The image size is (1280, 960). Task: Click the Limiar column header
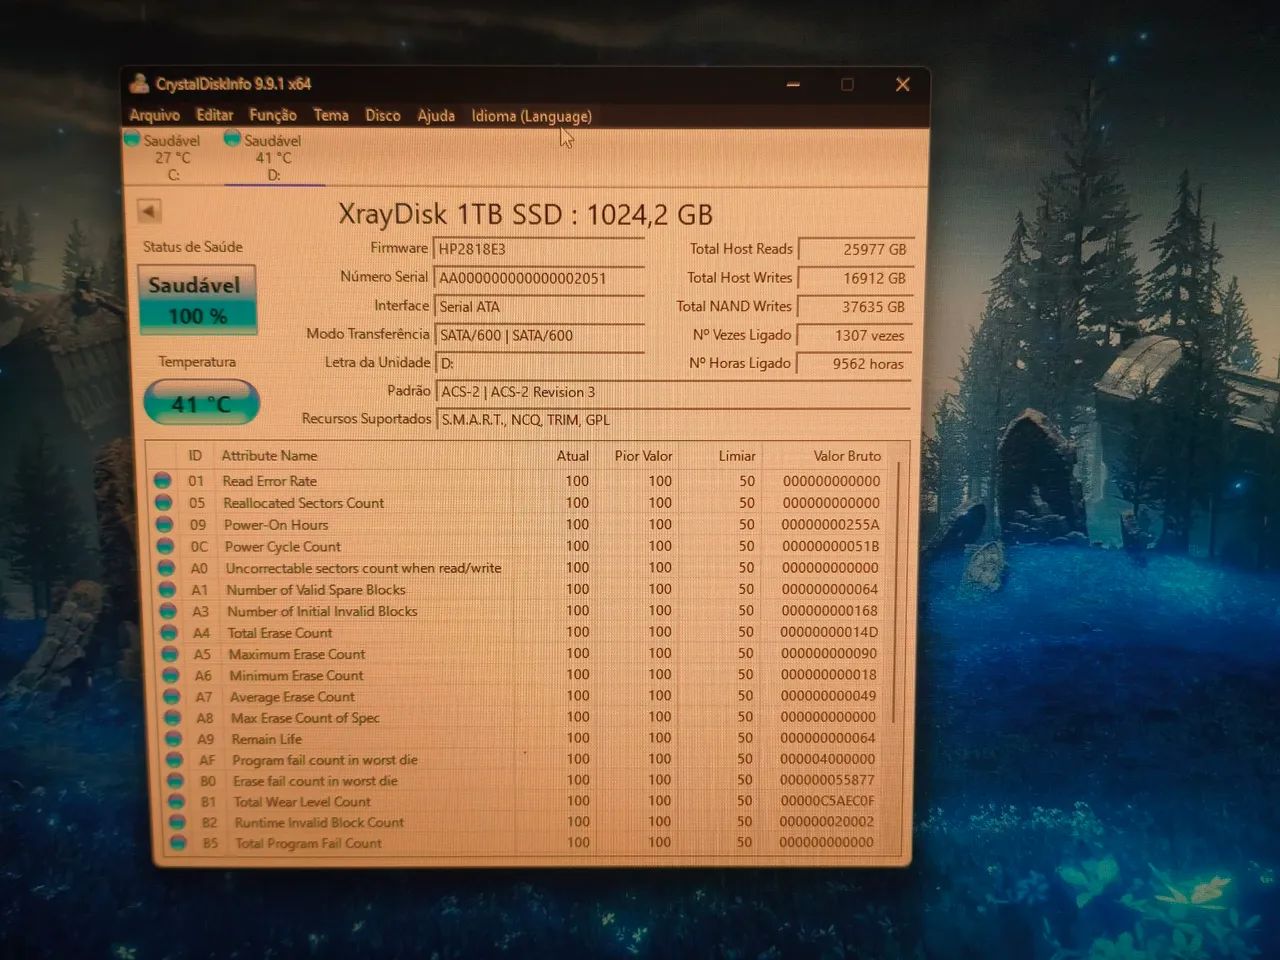pos(737,456)
